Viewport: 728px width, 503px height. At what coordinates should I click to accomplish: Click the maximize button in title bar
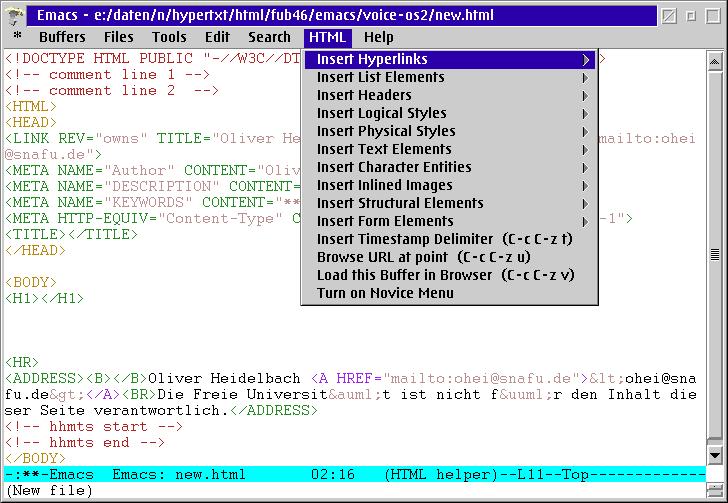713,16
